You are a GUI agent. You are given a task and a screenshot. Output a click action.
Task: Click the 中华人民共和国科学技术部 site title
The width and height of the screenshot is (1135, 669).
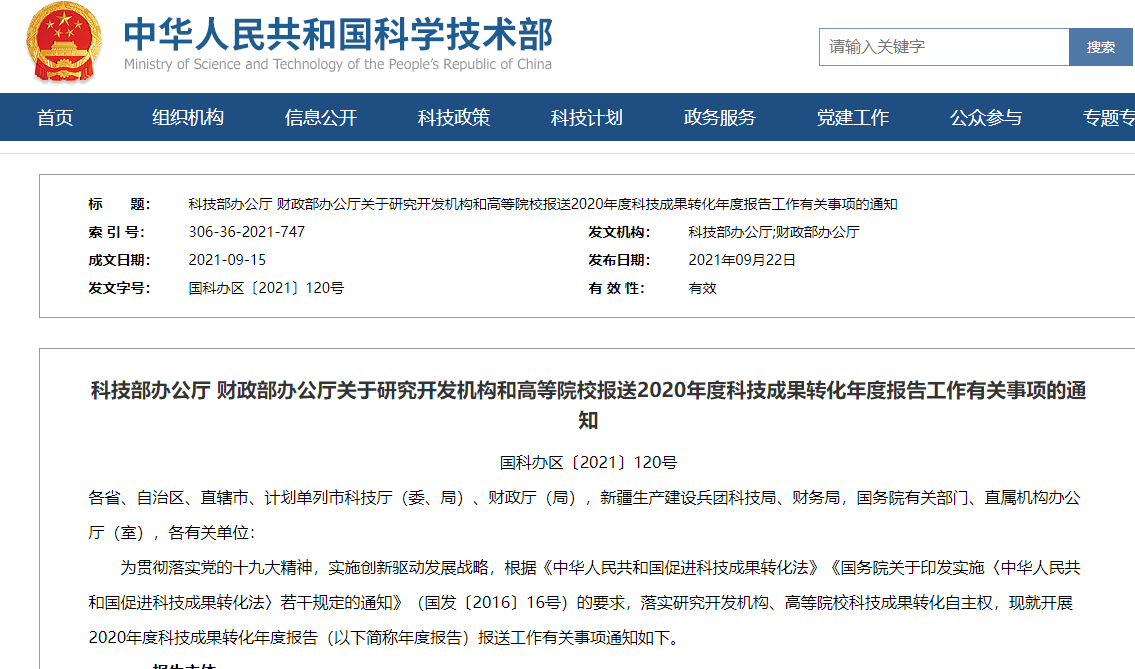(x=337, y=35)
